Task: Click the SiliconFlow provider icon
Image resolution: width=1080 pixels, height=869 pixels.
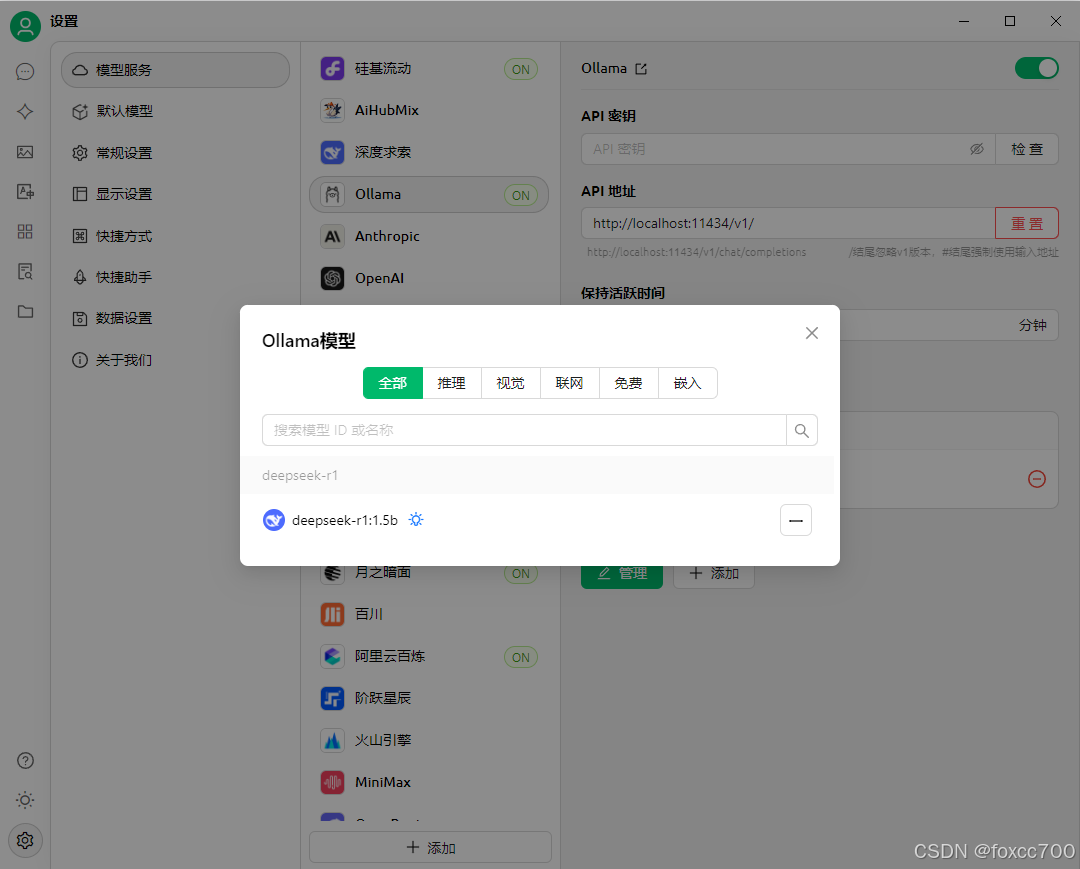Action: [333, 69]
